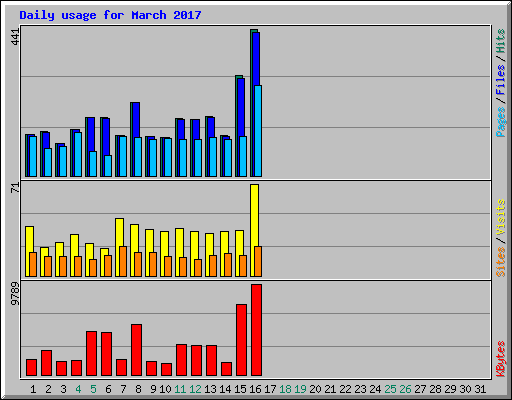The height and width of the screenshot is (400, 512).
Task: Click day 29 on the x-axis
Action: click(450, 389)
